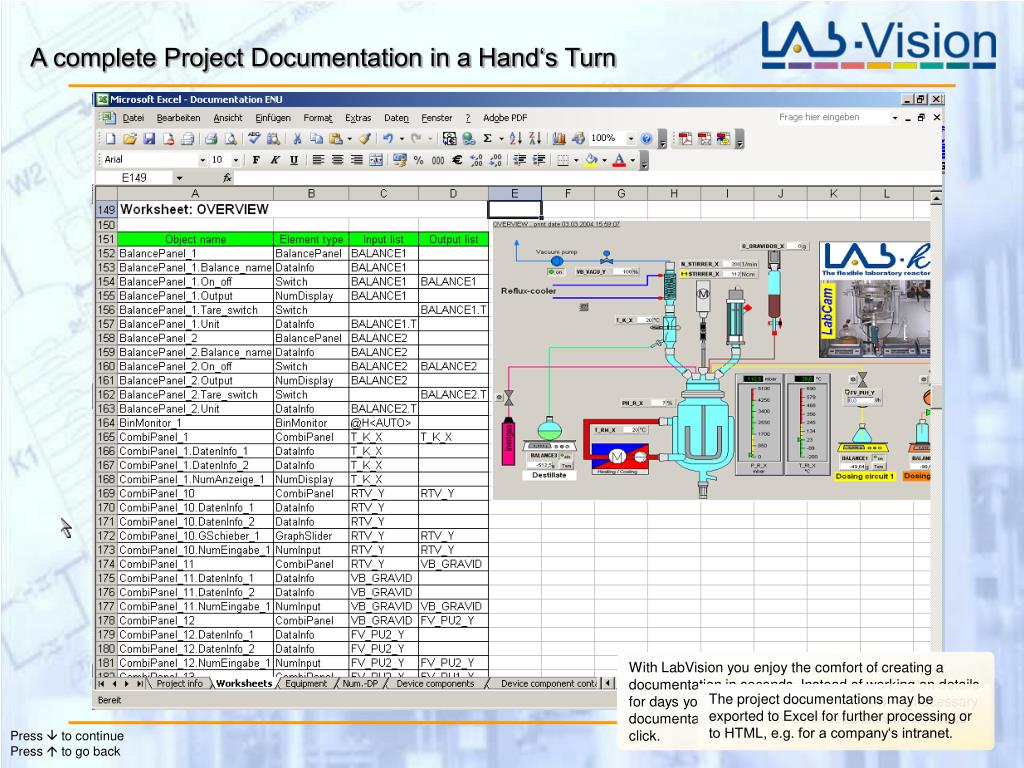The image size is (1024, 768).
Task: Merge and center cells icon
Action: [376, 160]
